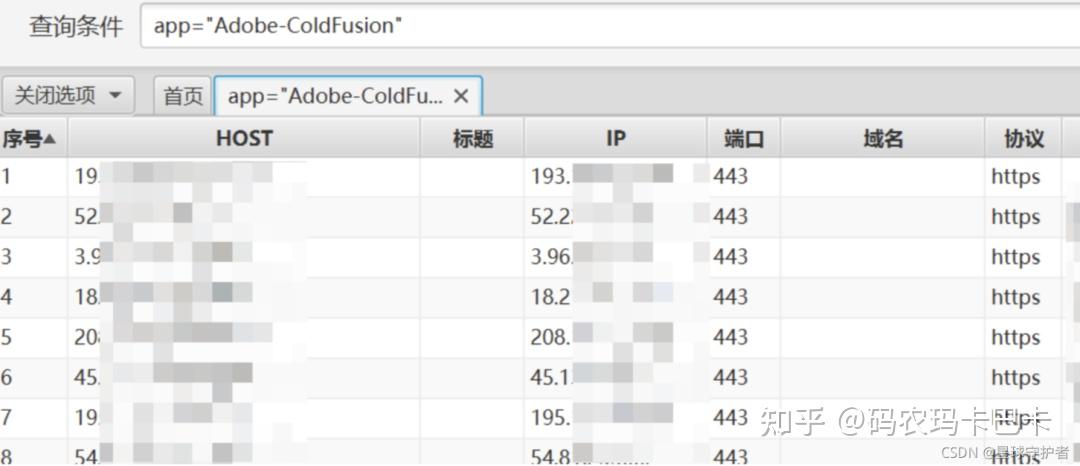Close the app="Adobe-ColdFu..." tab with X
Screen dimensions: 1080x466
[x=461, y=96]
